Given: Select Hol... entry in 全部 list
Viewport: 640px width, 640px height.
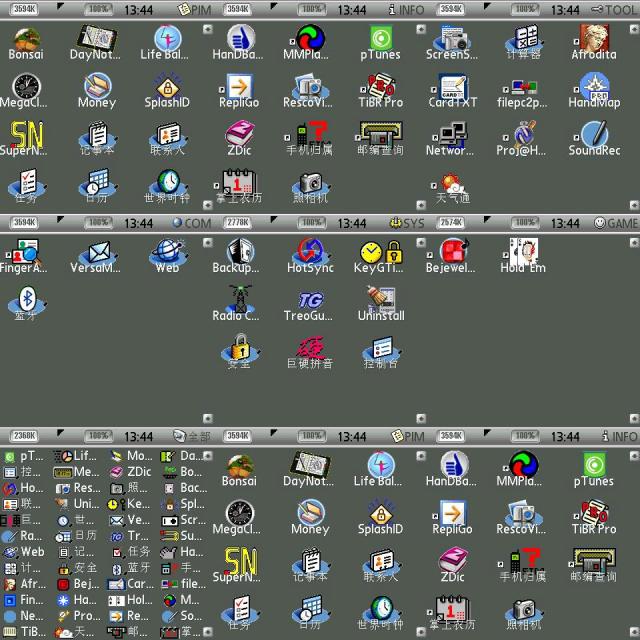Looking at the screenshot, I should [x=131, y=600].
